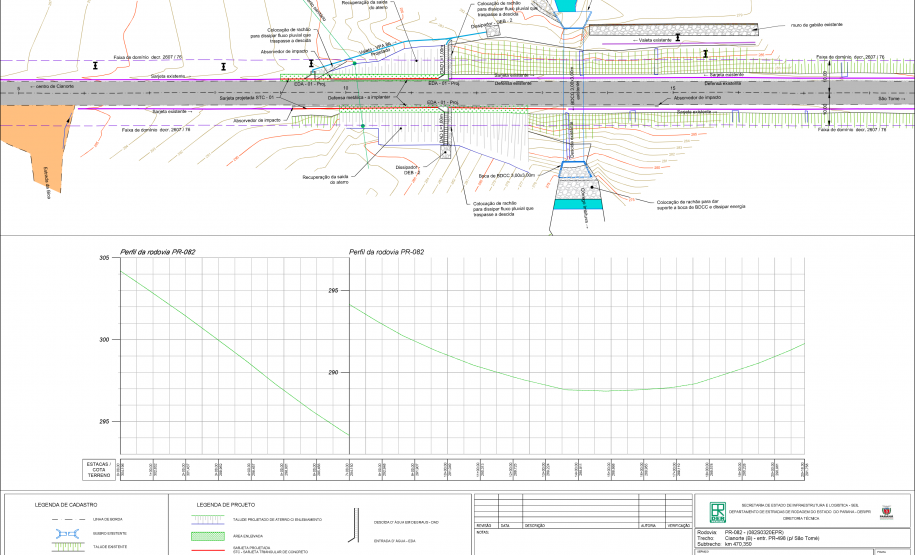Click the AUTORIA column header
This screenshot has height=555, width=915.
tap(648, 526)
